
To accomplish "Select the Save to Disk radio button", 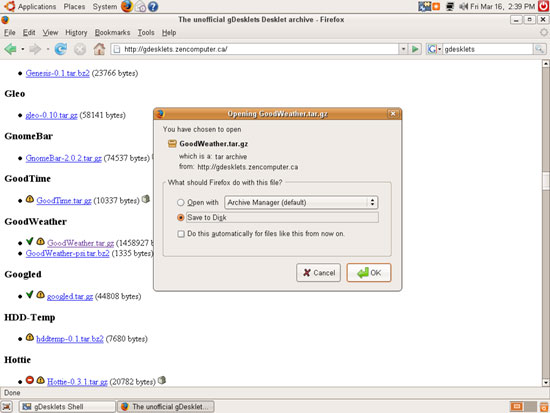I will pyautogui.click(x=181, y=218).
